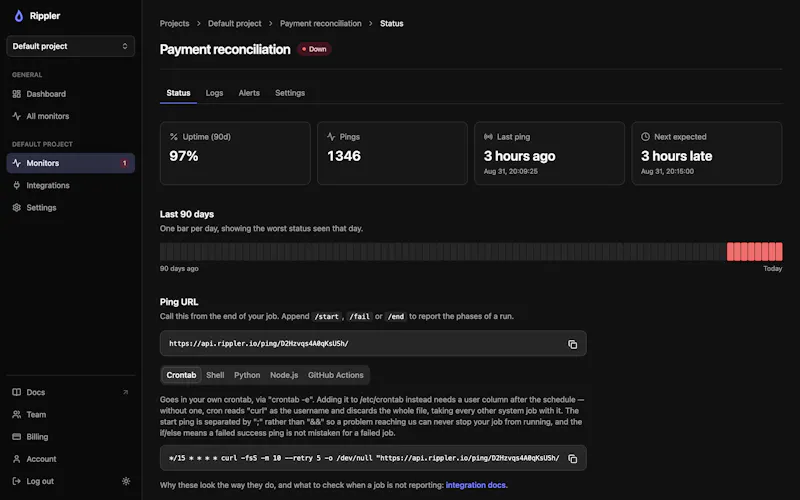Click the Monitors pulse icon
The image size is (800, 500).
16,163
